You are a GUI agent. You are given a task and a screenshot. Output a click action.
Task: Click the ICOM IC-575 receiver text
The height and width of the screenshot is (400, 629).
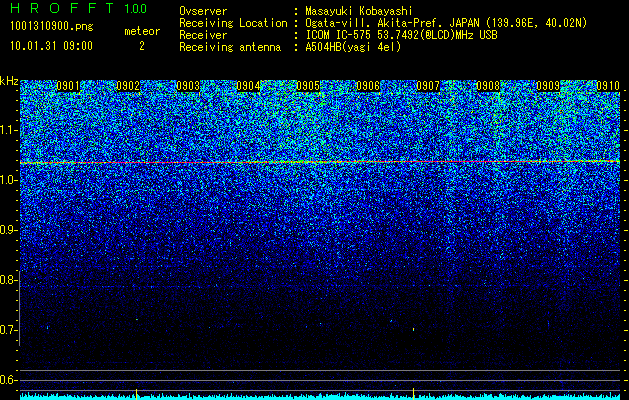click(x=401, y=35)
